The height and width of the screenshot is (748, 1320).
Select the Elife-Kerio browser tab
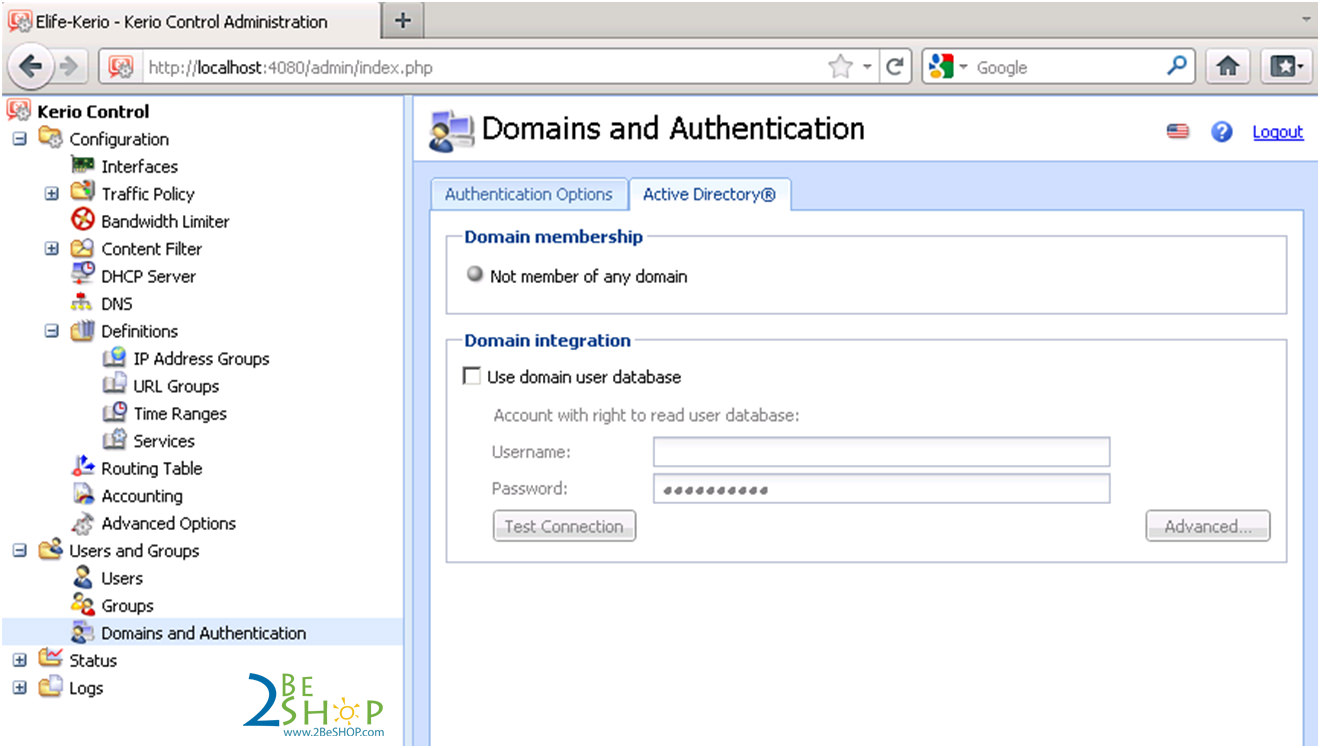[x=190, y=21]
